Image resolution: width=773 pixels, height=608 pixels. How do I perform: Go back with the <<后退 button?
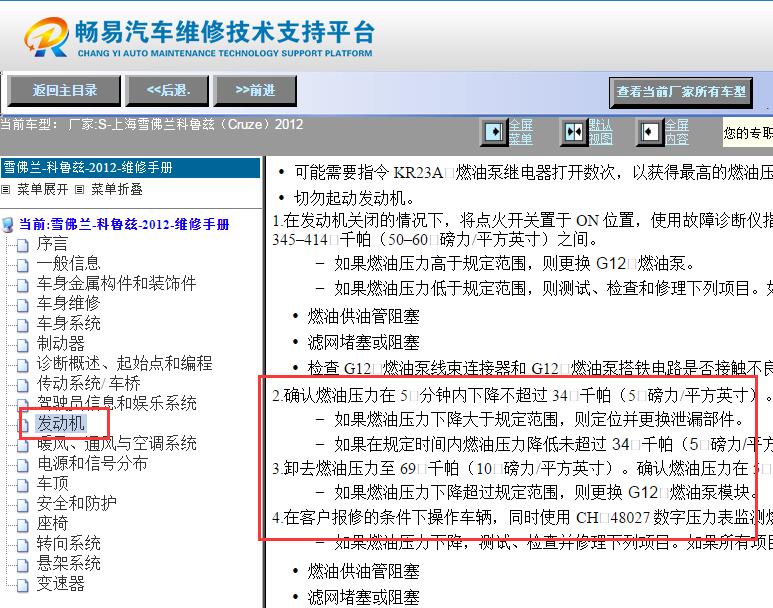click(167, 91)
